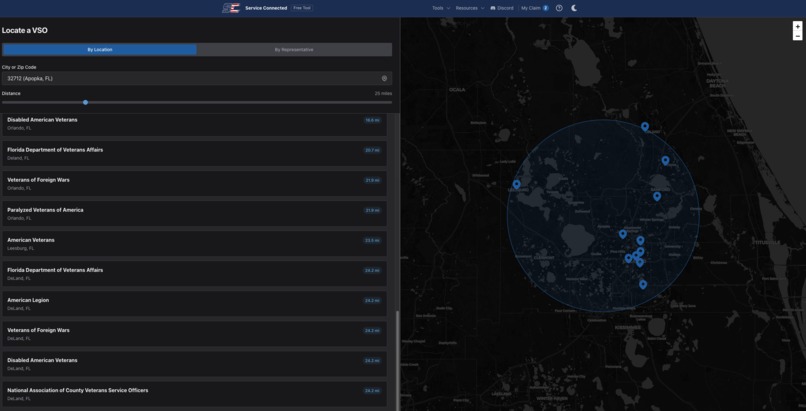Open My Claim in the header
806x411 pixels.
(x=535, y=8)
